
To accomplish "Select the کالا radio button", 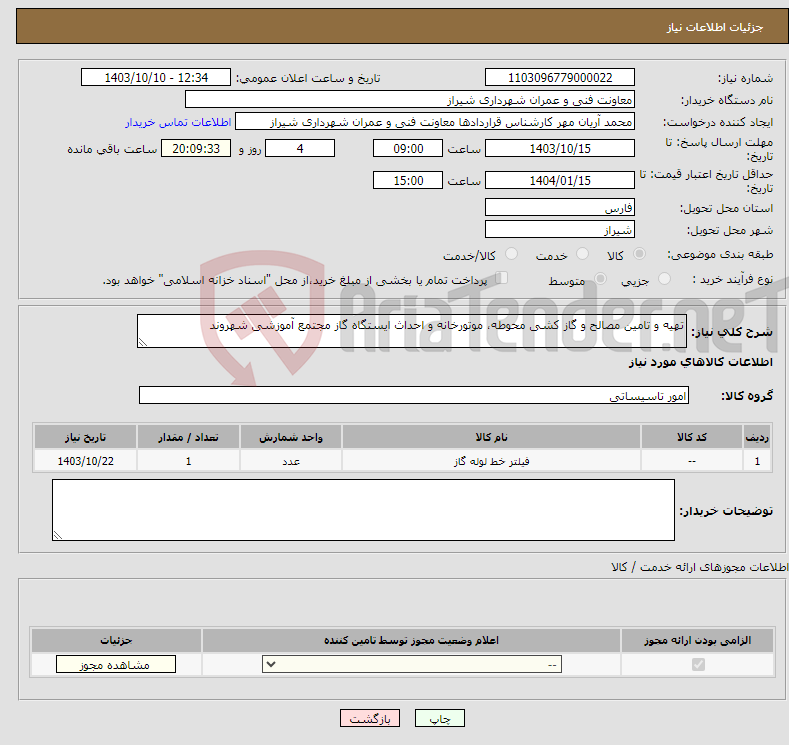I will pos(639,254).
